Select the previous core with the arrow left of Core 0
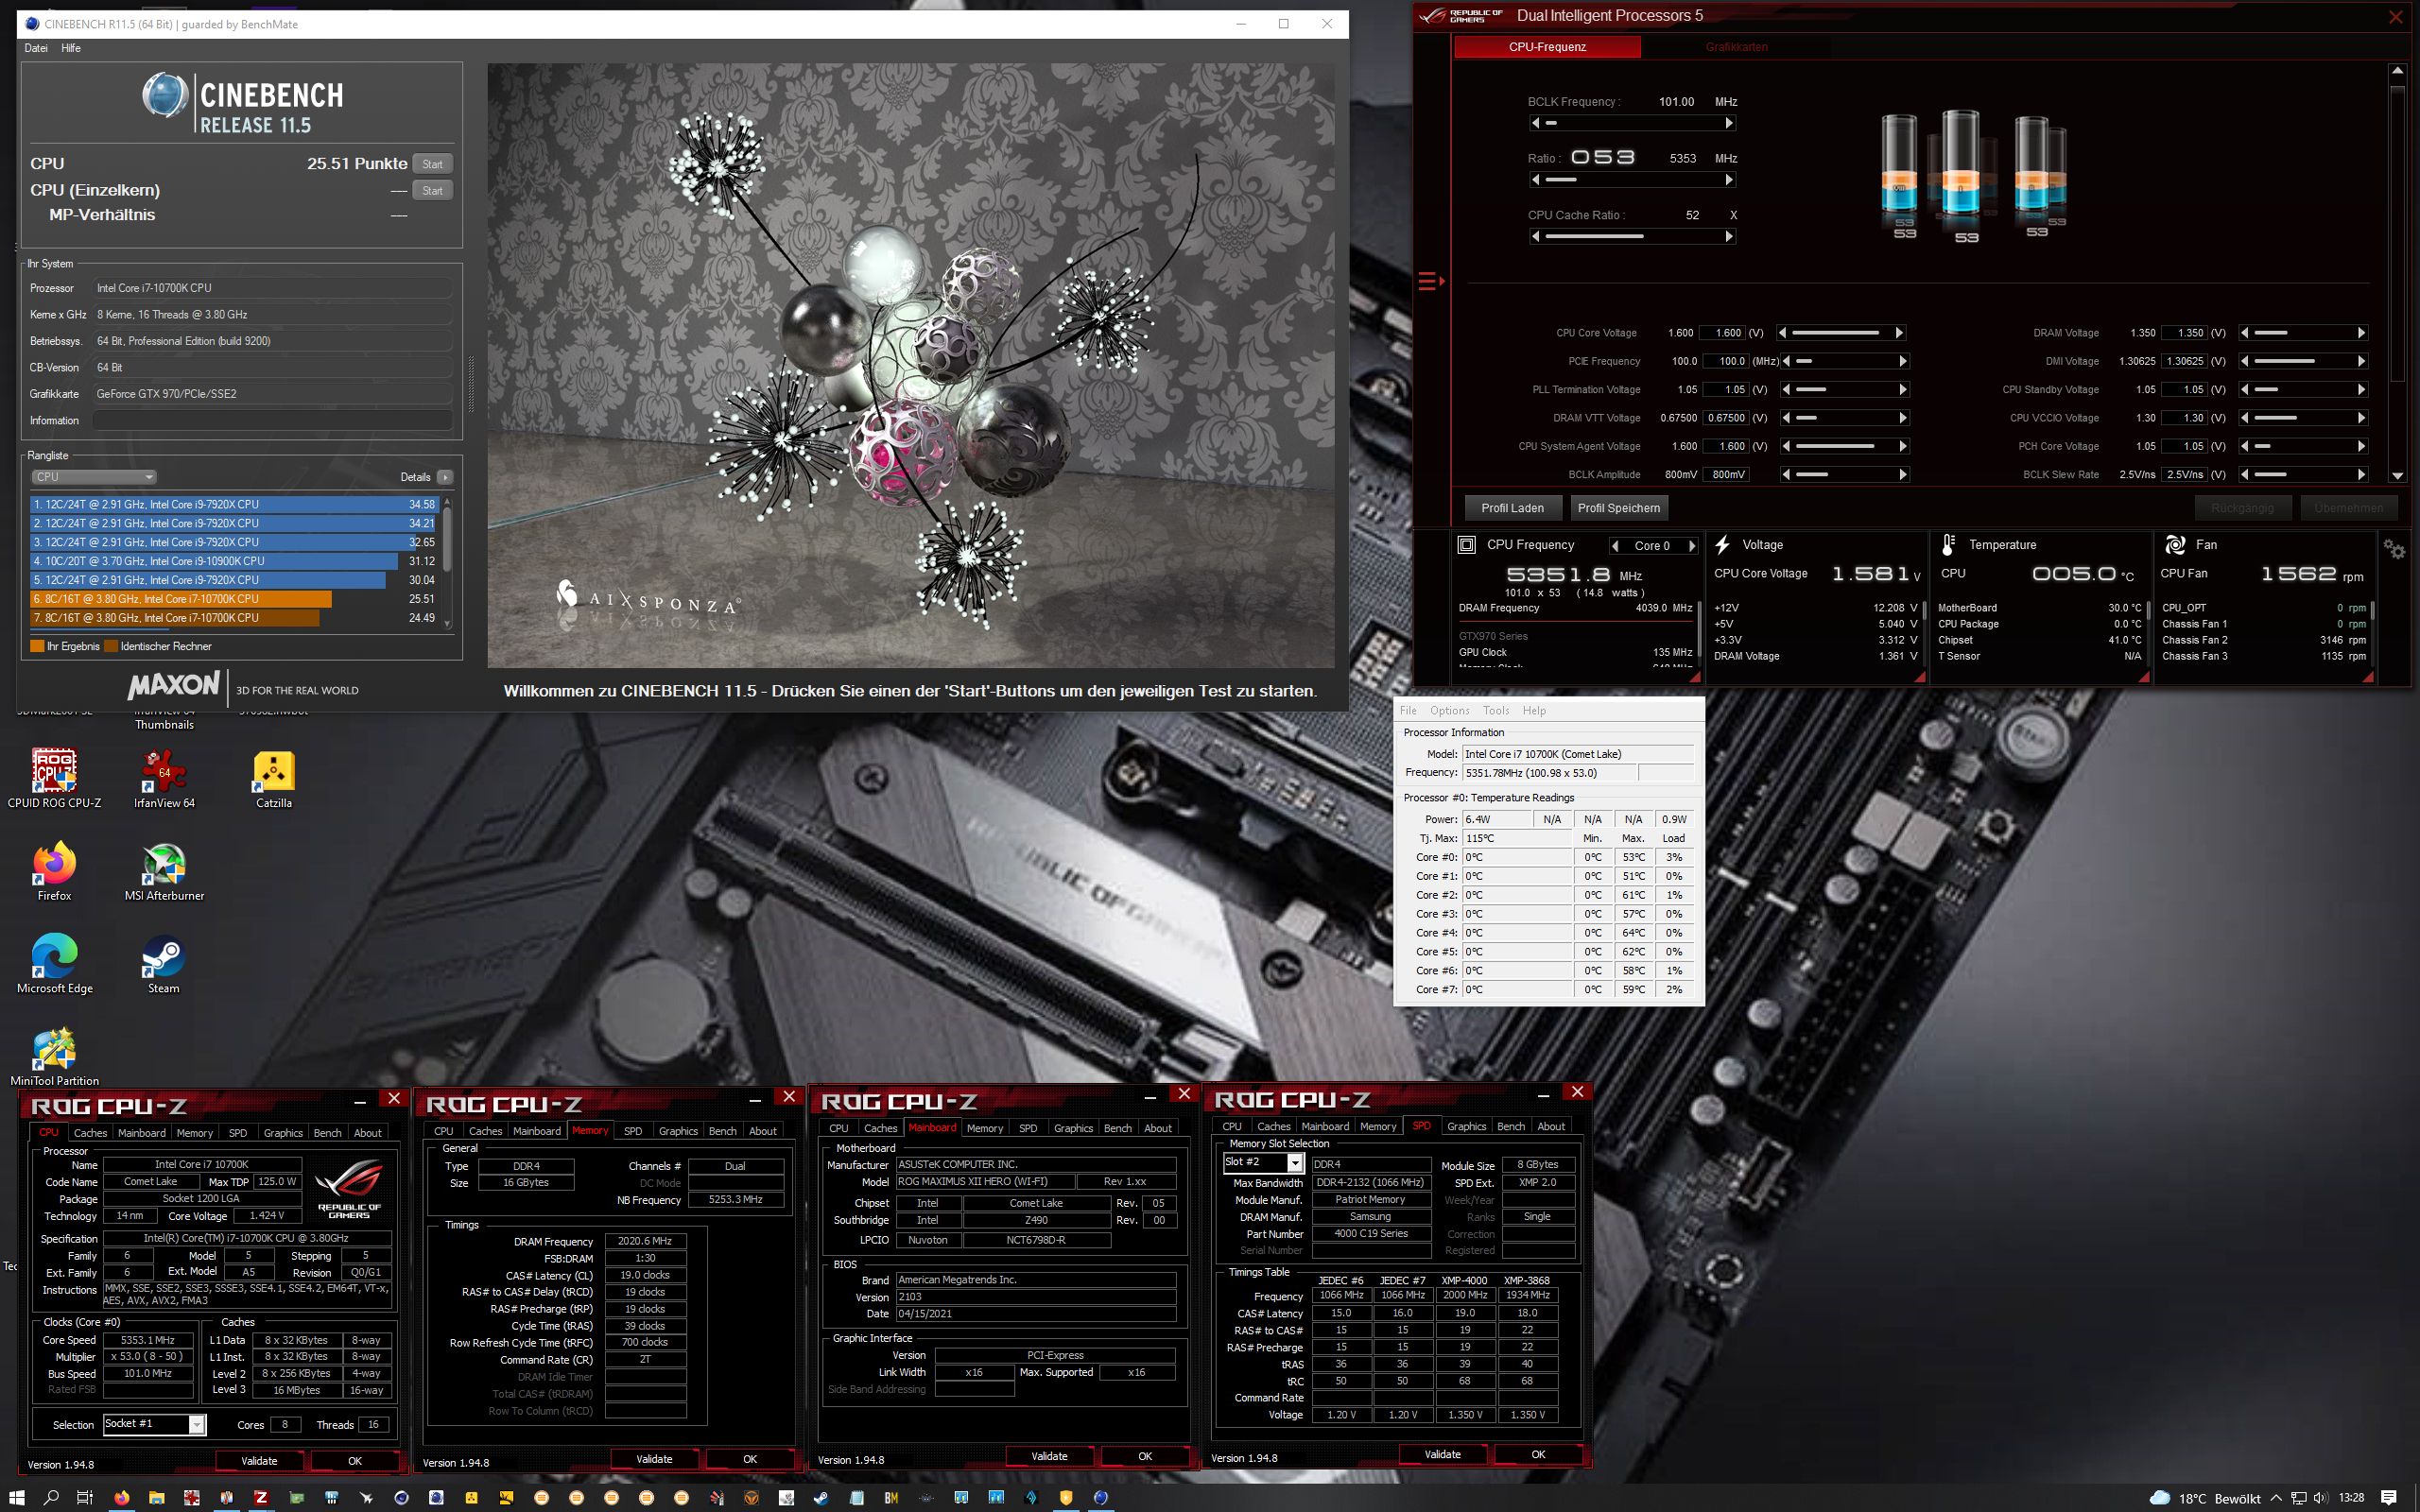 click(1614, 546)
